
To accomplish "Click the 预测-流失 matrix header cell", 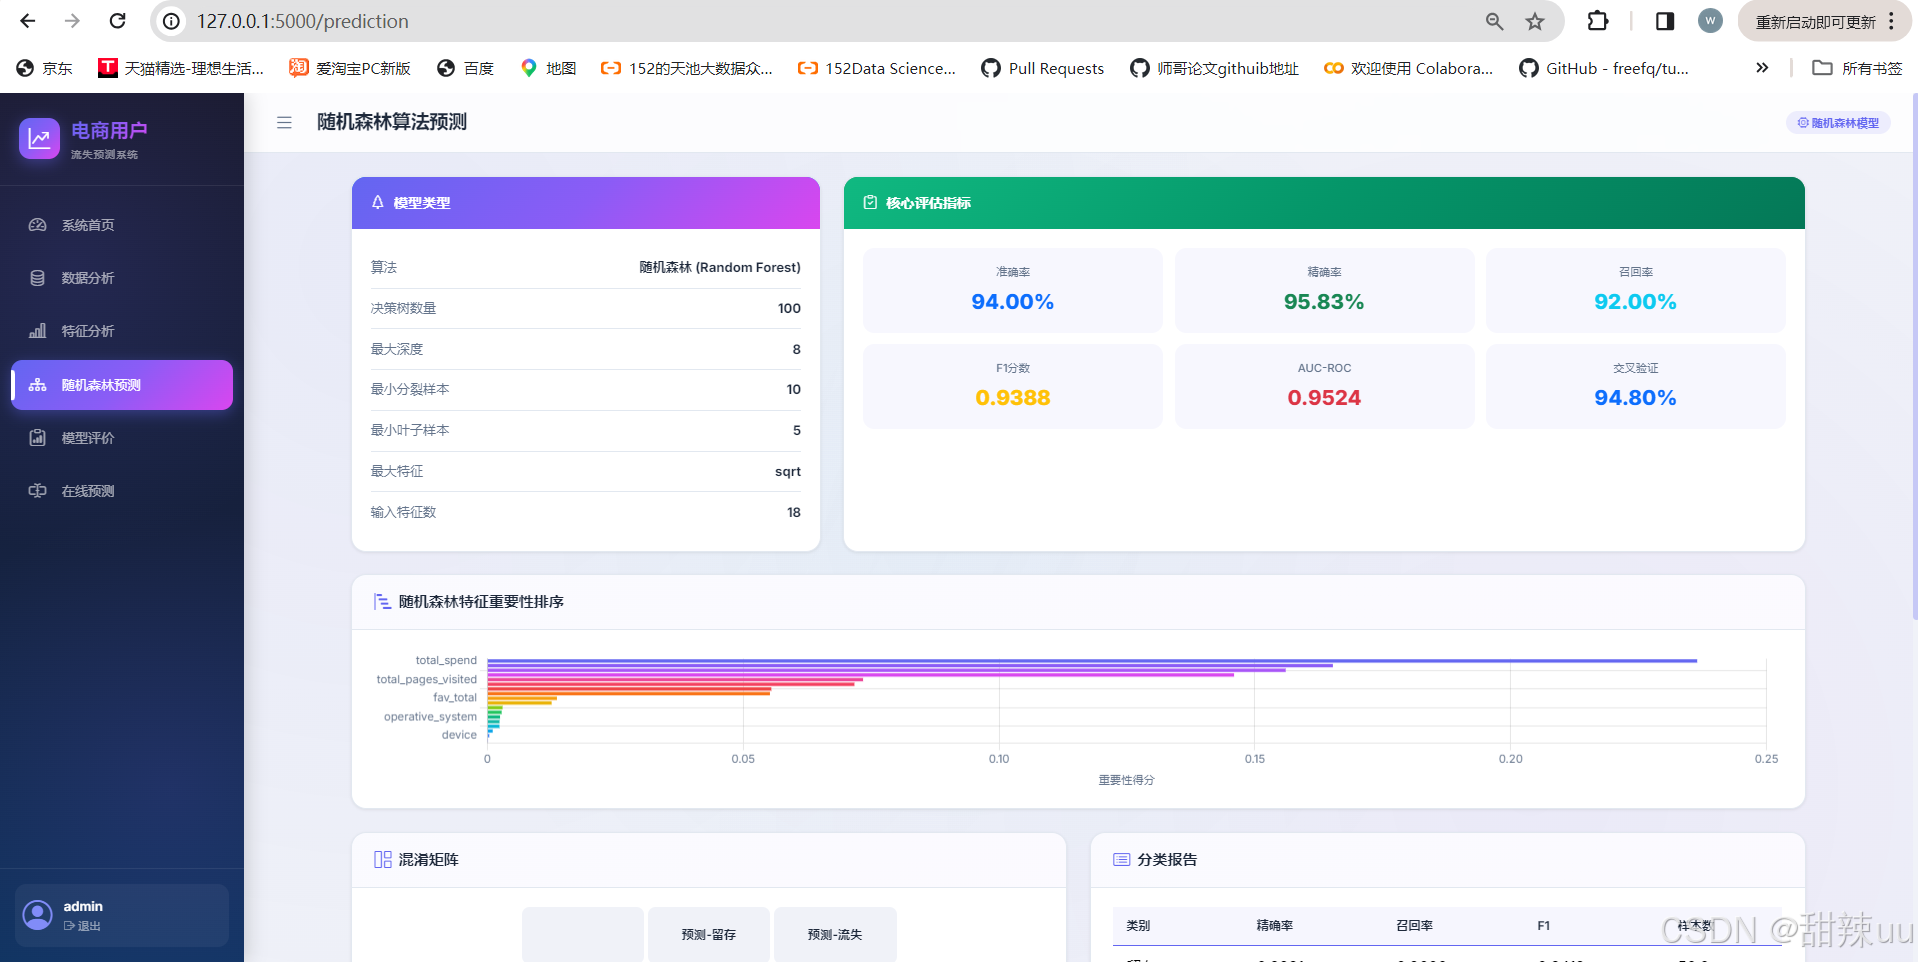I will click(835, 934).
